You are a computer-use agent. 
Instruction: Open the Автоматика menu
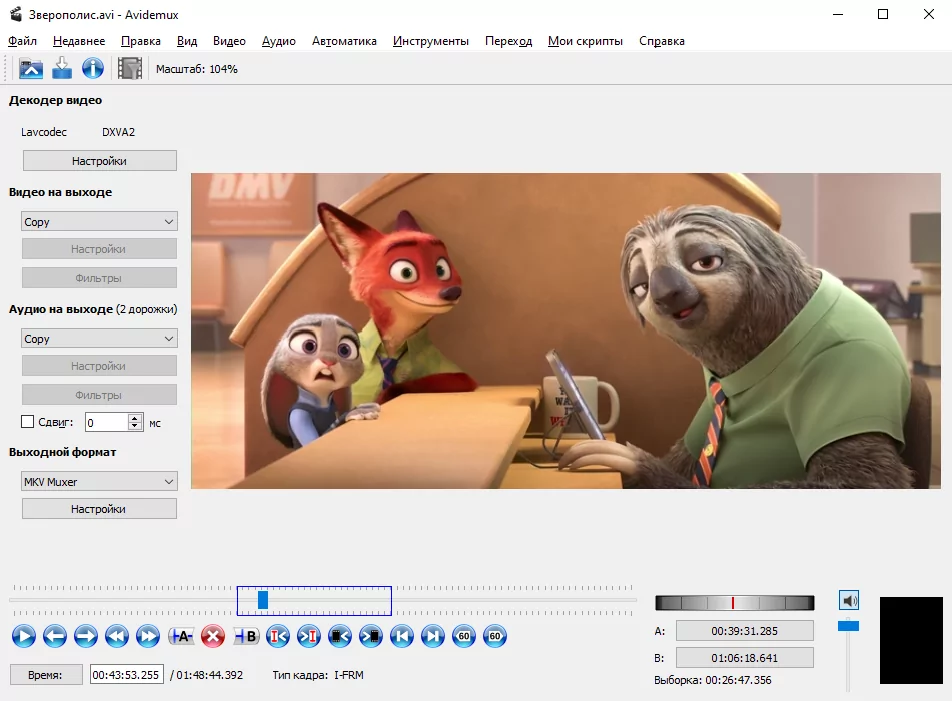(x=344, y=41)
